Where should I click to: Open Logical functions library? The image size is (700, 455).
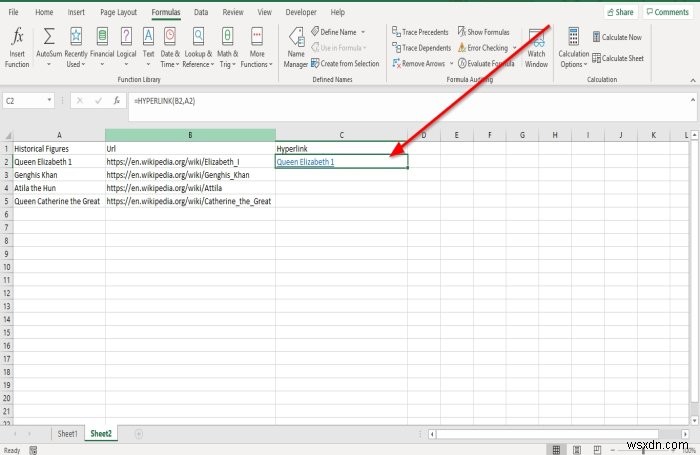pos(126,47)
